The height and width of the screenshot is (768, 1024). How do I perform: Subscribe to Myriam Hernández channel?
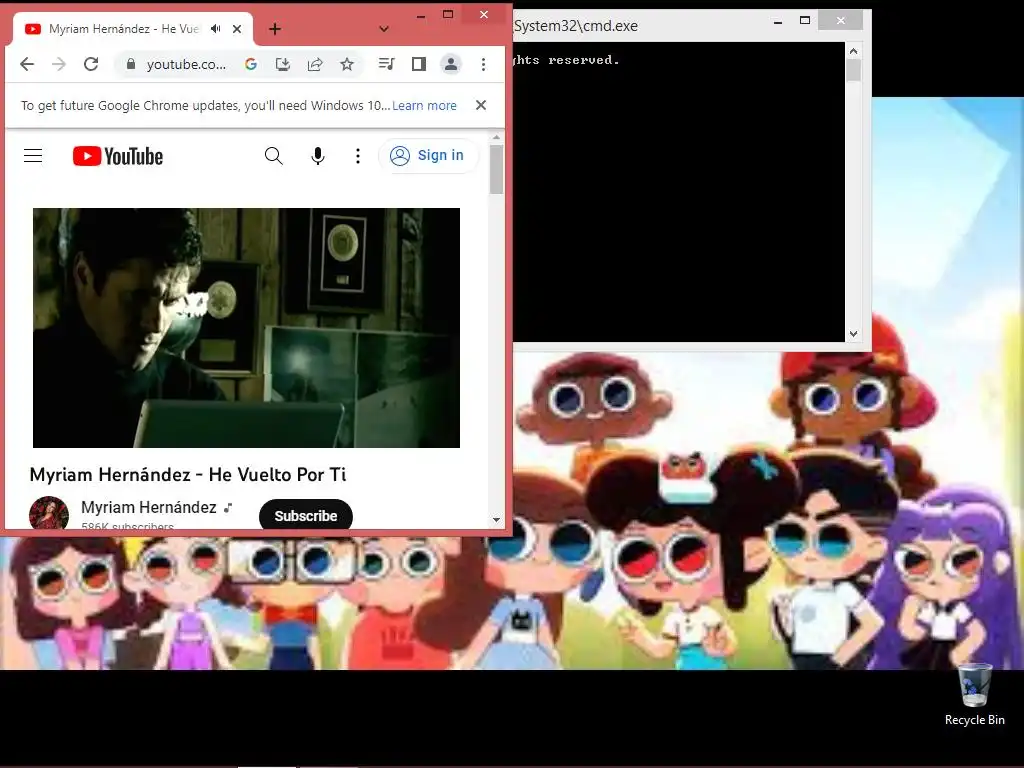(306, 515)
